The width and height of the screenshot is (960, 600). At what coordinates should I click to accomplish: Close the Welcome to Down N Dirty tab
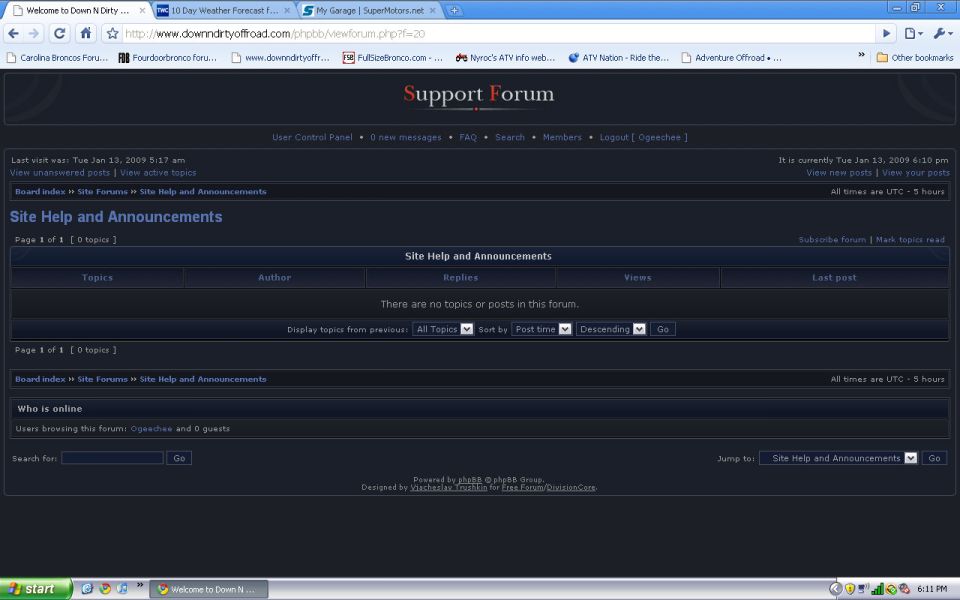(x=142, y=10)
